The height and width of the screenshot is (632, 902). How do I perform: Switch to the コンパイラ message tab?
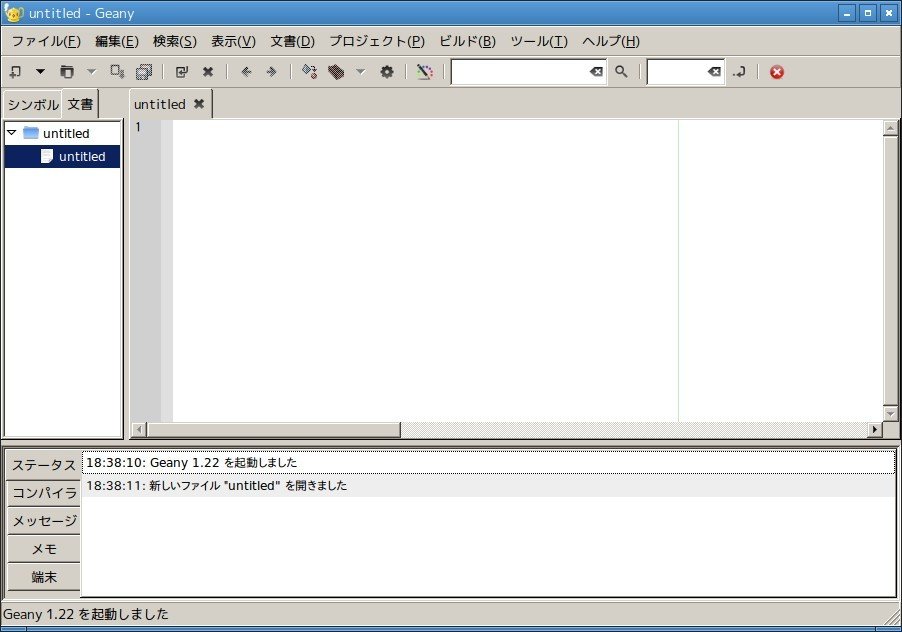coord(44,493)
